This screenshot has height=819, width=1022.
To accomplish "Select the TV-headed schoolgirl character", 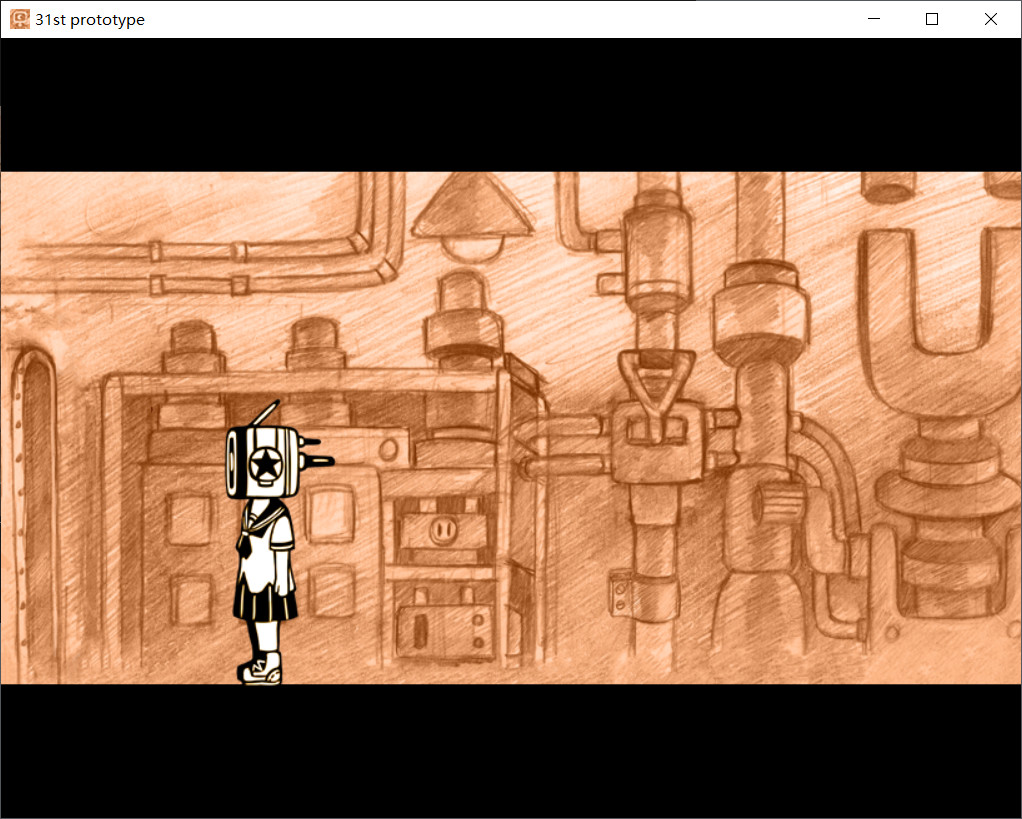I will pyautogui.click(x=266, y=540).
